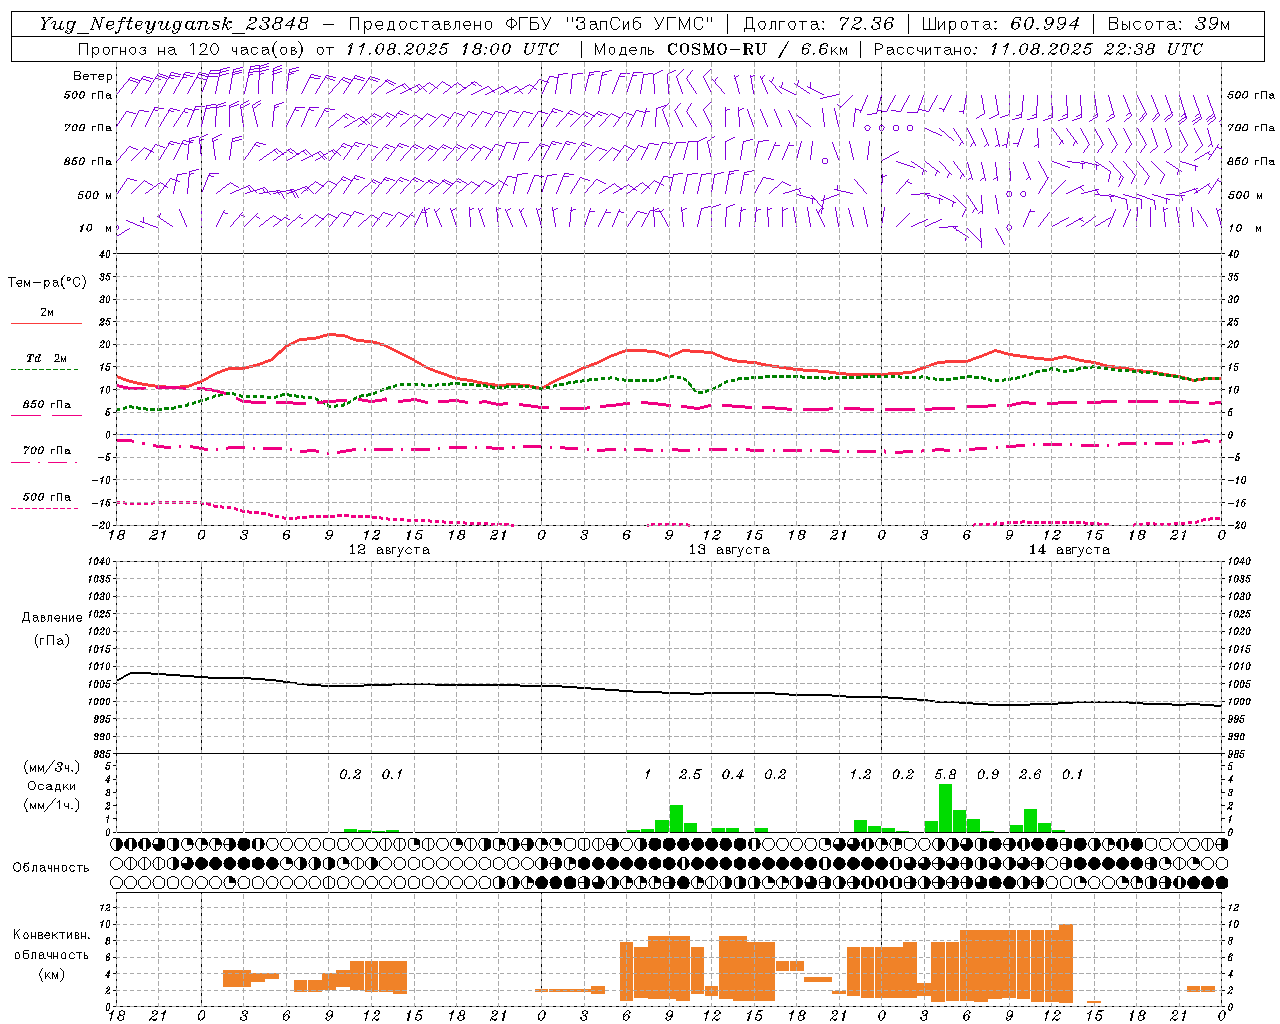1280x1024 pixels.
Task: Click the '2.5' precipitation total
Action: (x=690, y=774)
